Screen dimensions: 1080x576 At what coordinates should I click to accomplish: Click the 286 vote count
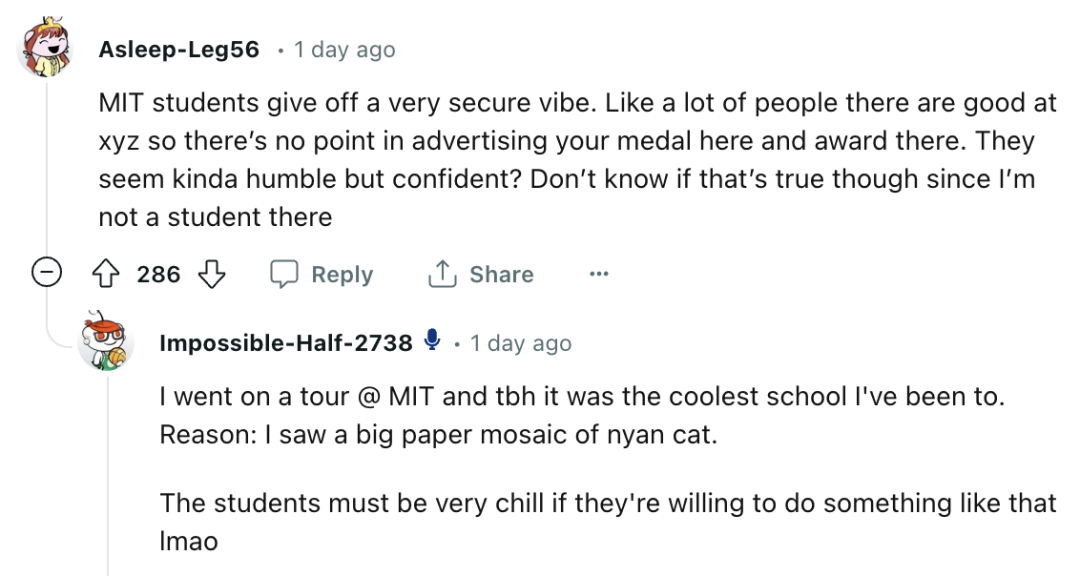pos(159,274)
